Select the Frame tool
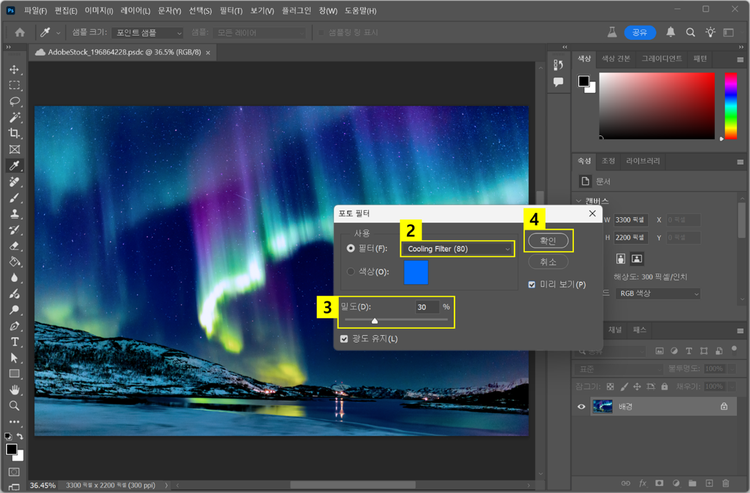This screenshot has height=493, width=750. (14, 150)
